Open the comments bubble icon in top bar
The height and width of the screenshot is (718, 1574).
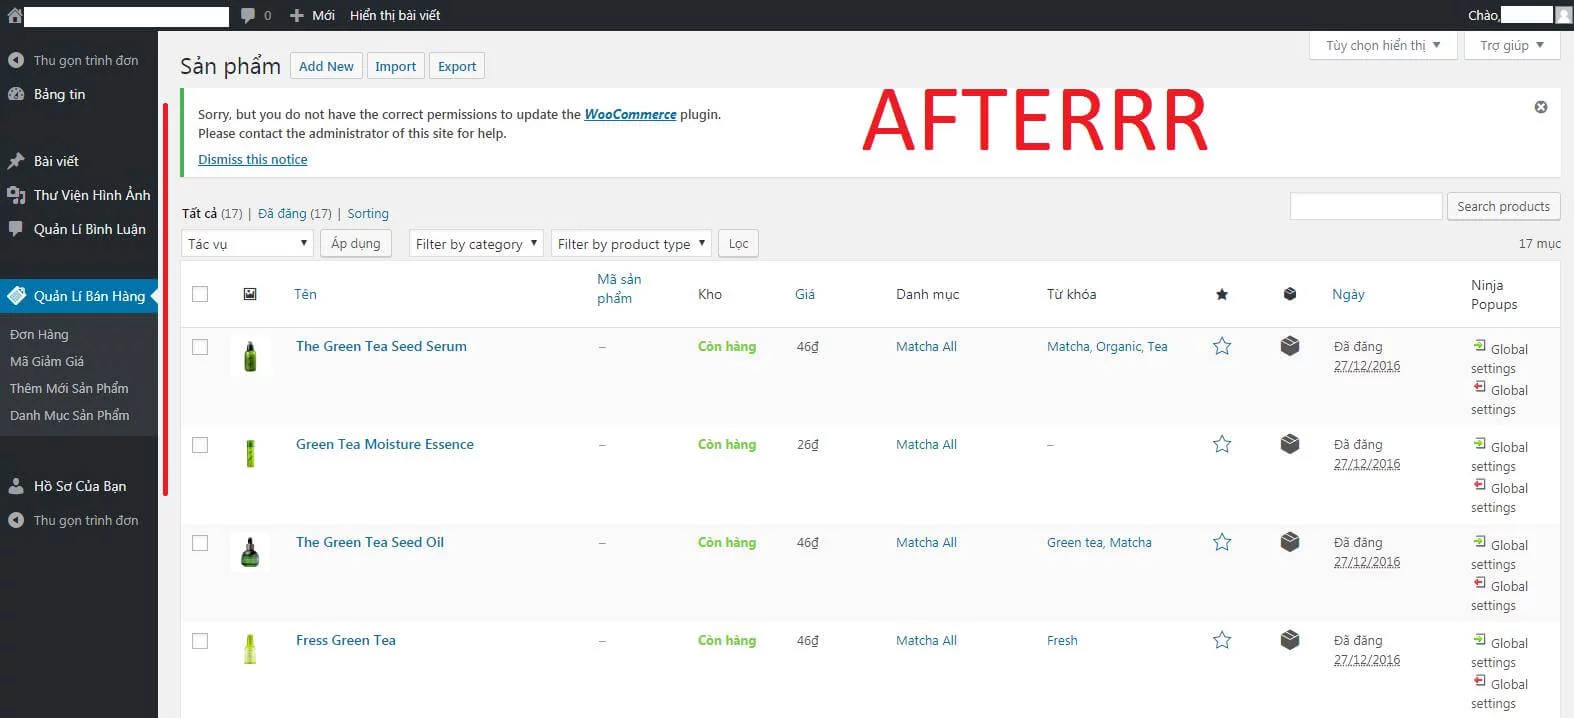point(248,15)
